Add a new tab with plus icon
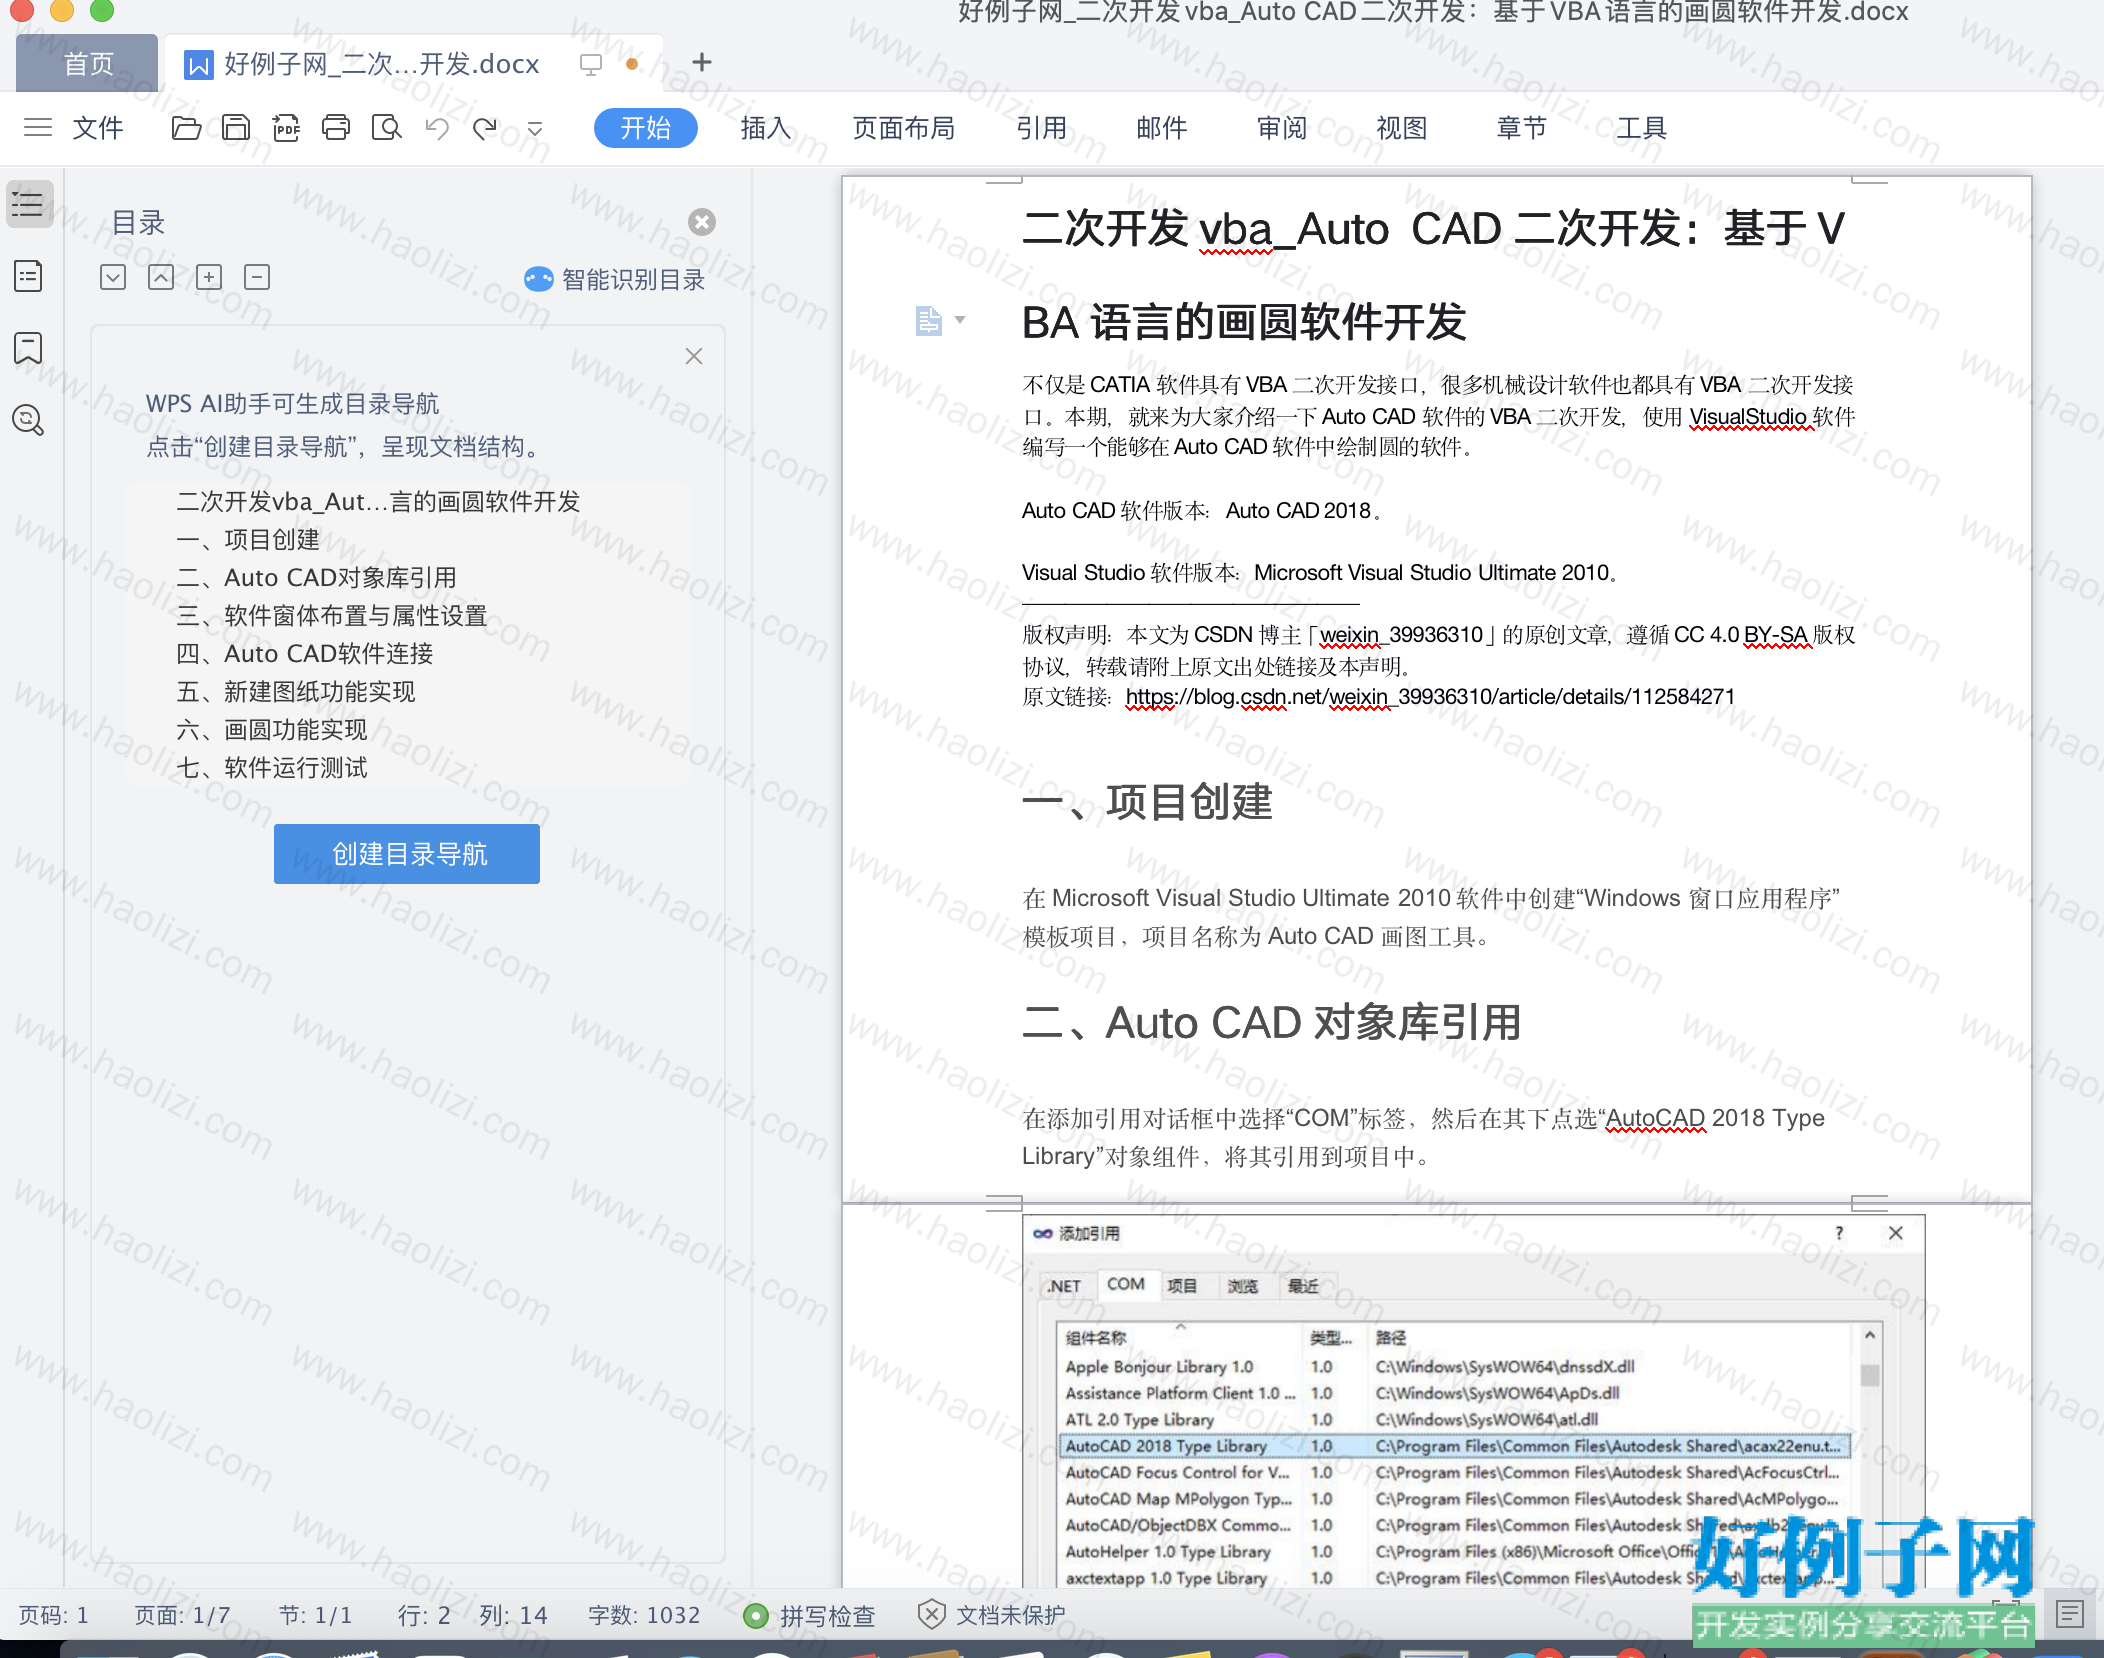Screen dimensions: 2104x1658 702,62
